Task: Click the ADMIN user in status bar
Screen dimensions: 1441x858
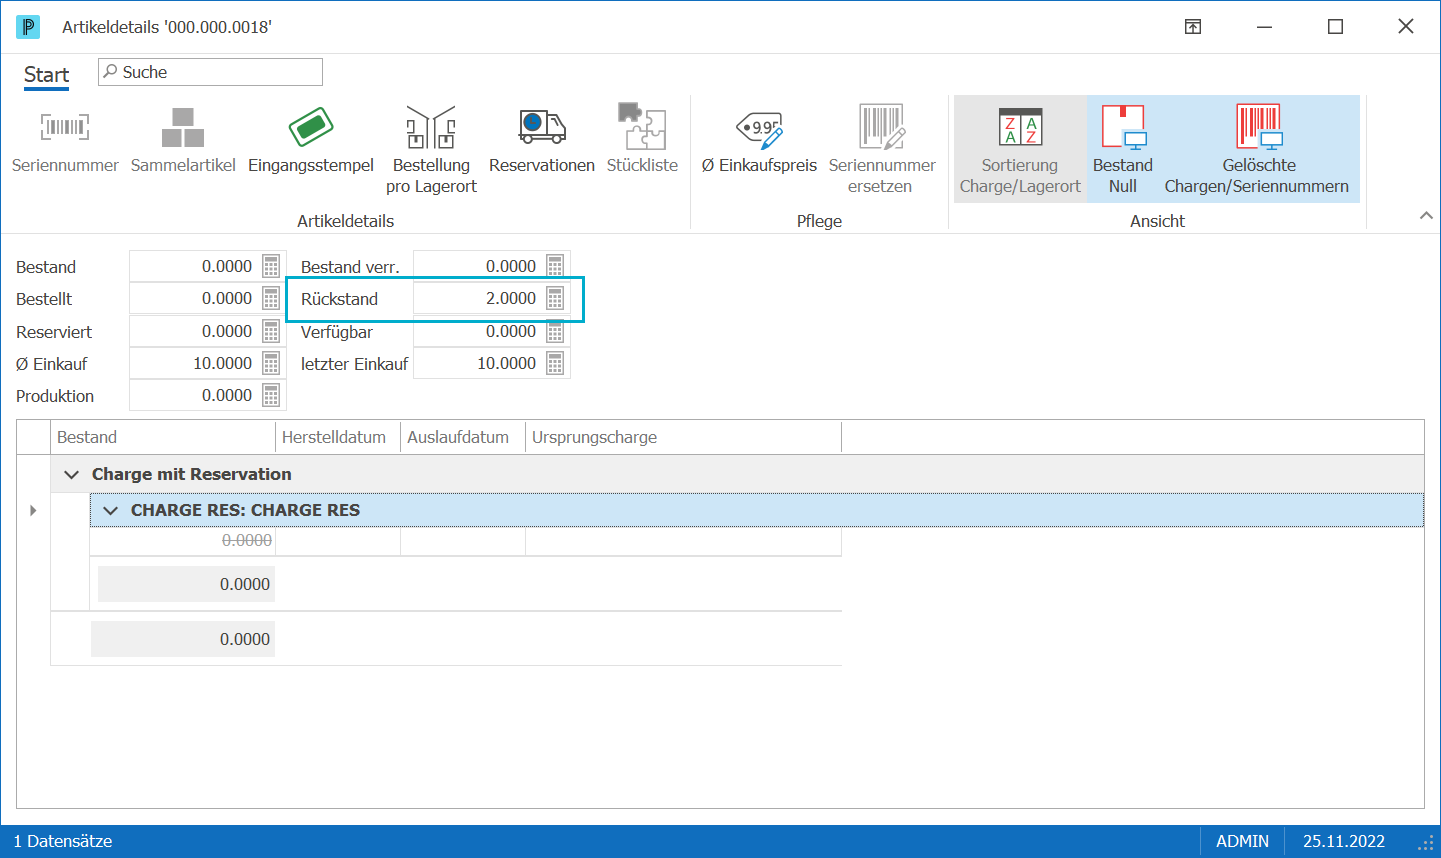Action: click(1242, 841)
